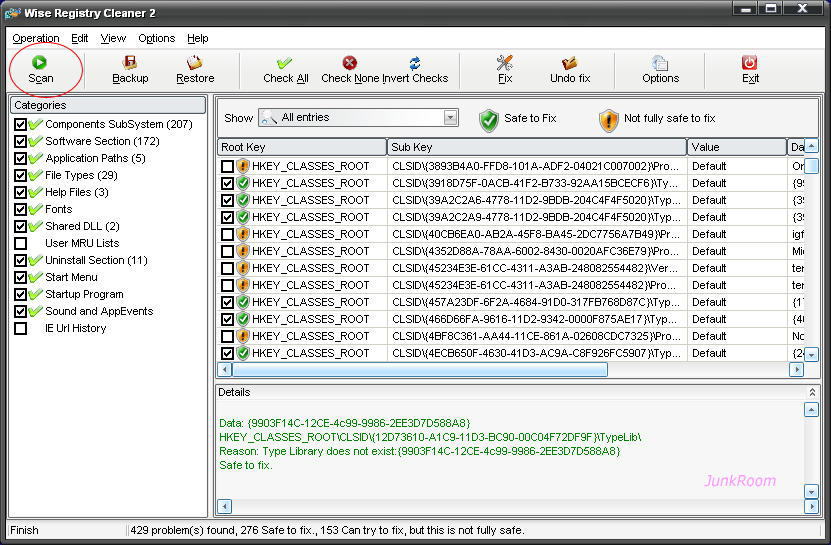Open the Backup tool

pos(130,69)
